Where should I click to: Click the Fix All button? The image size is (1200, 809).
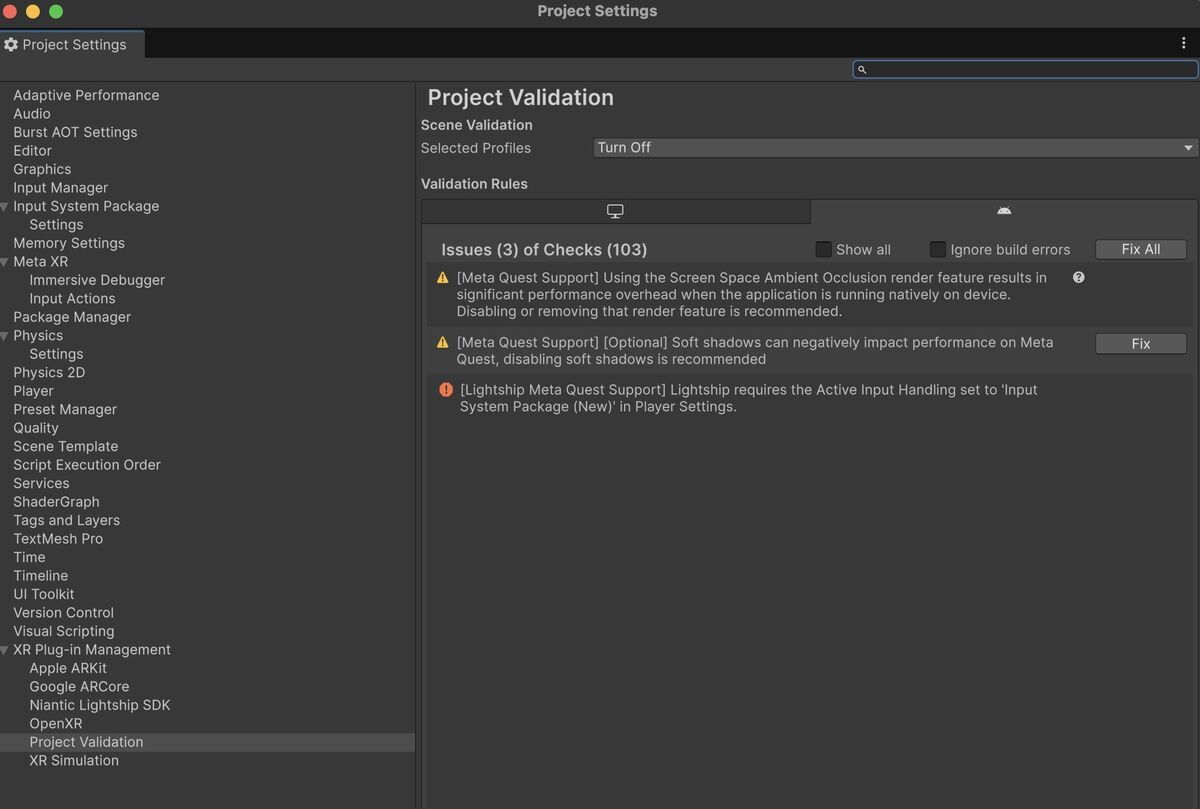pyautogui.click(x=1141, y=249)
